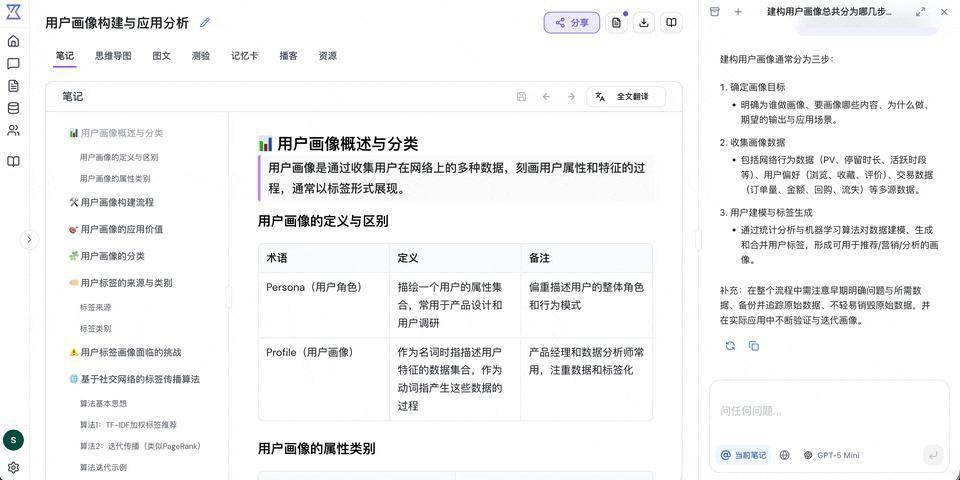The width and height of the screenshot is (960, 480).
Task: Open the documents icon in left sidebar
Action: [13, 86]
